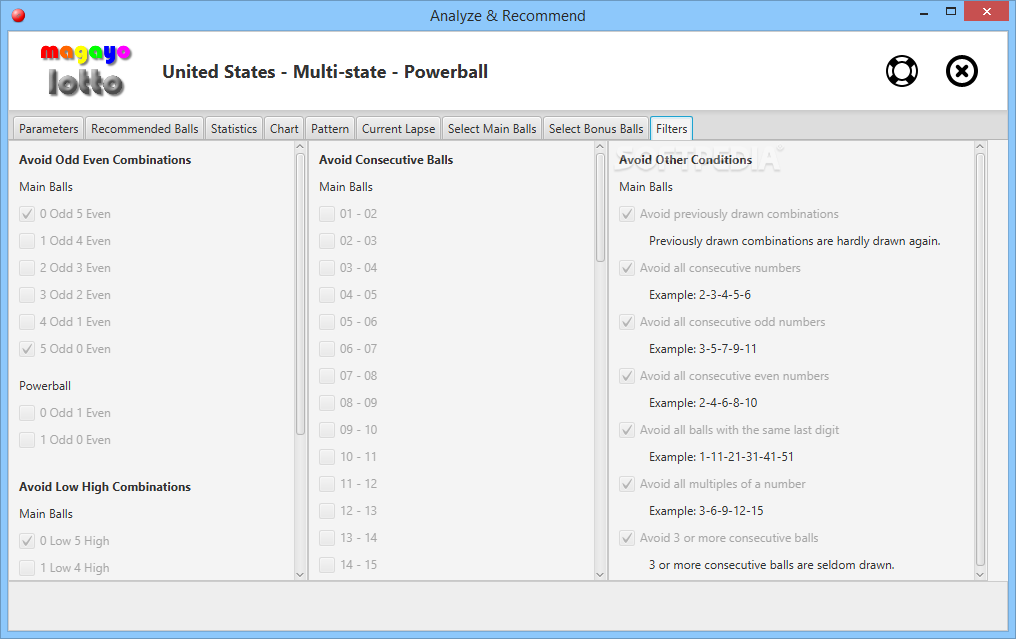
Task: Go to the Chart tab
Action: click(284, 128)
